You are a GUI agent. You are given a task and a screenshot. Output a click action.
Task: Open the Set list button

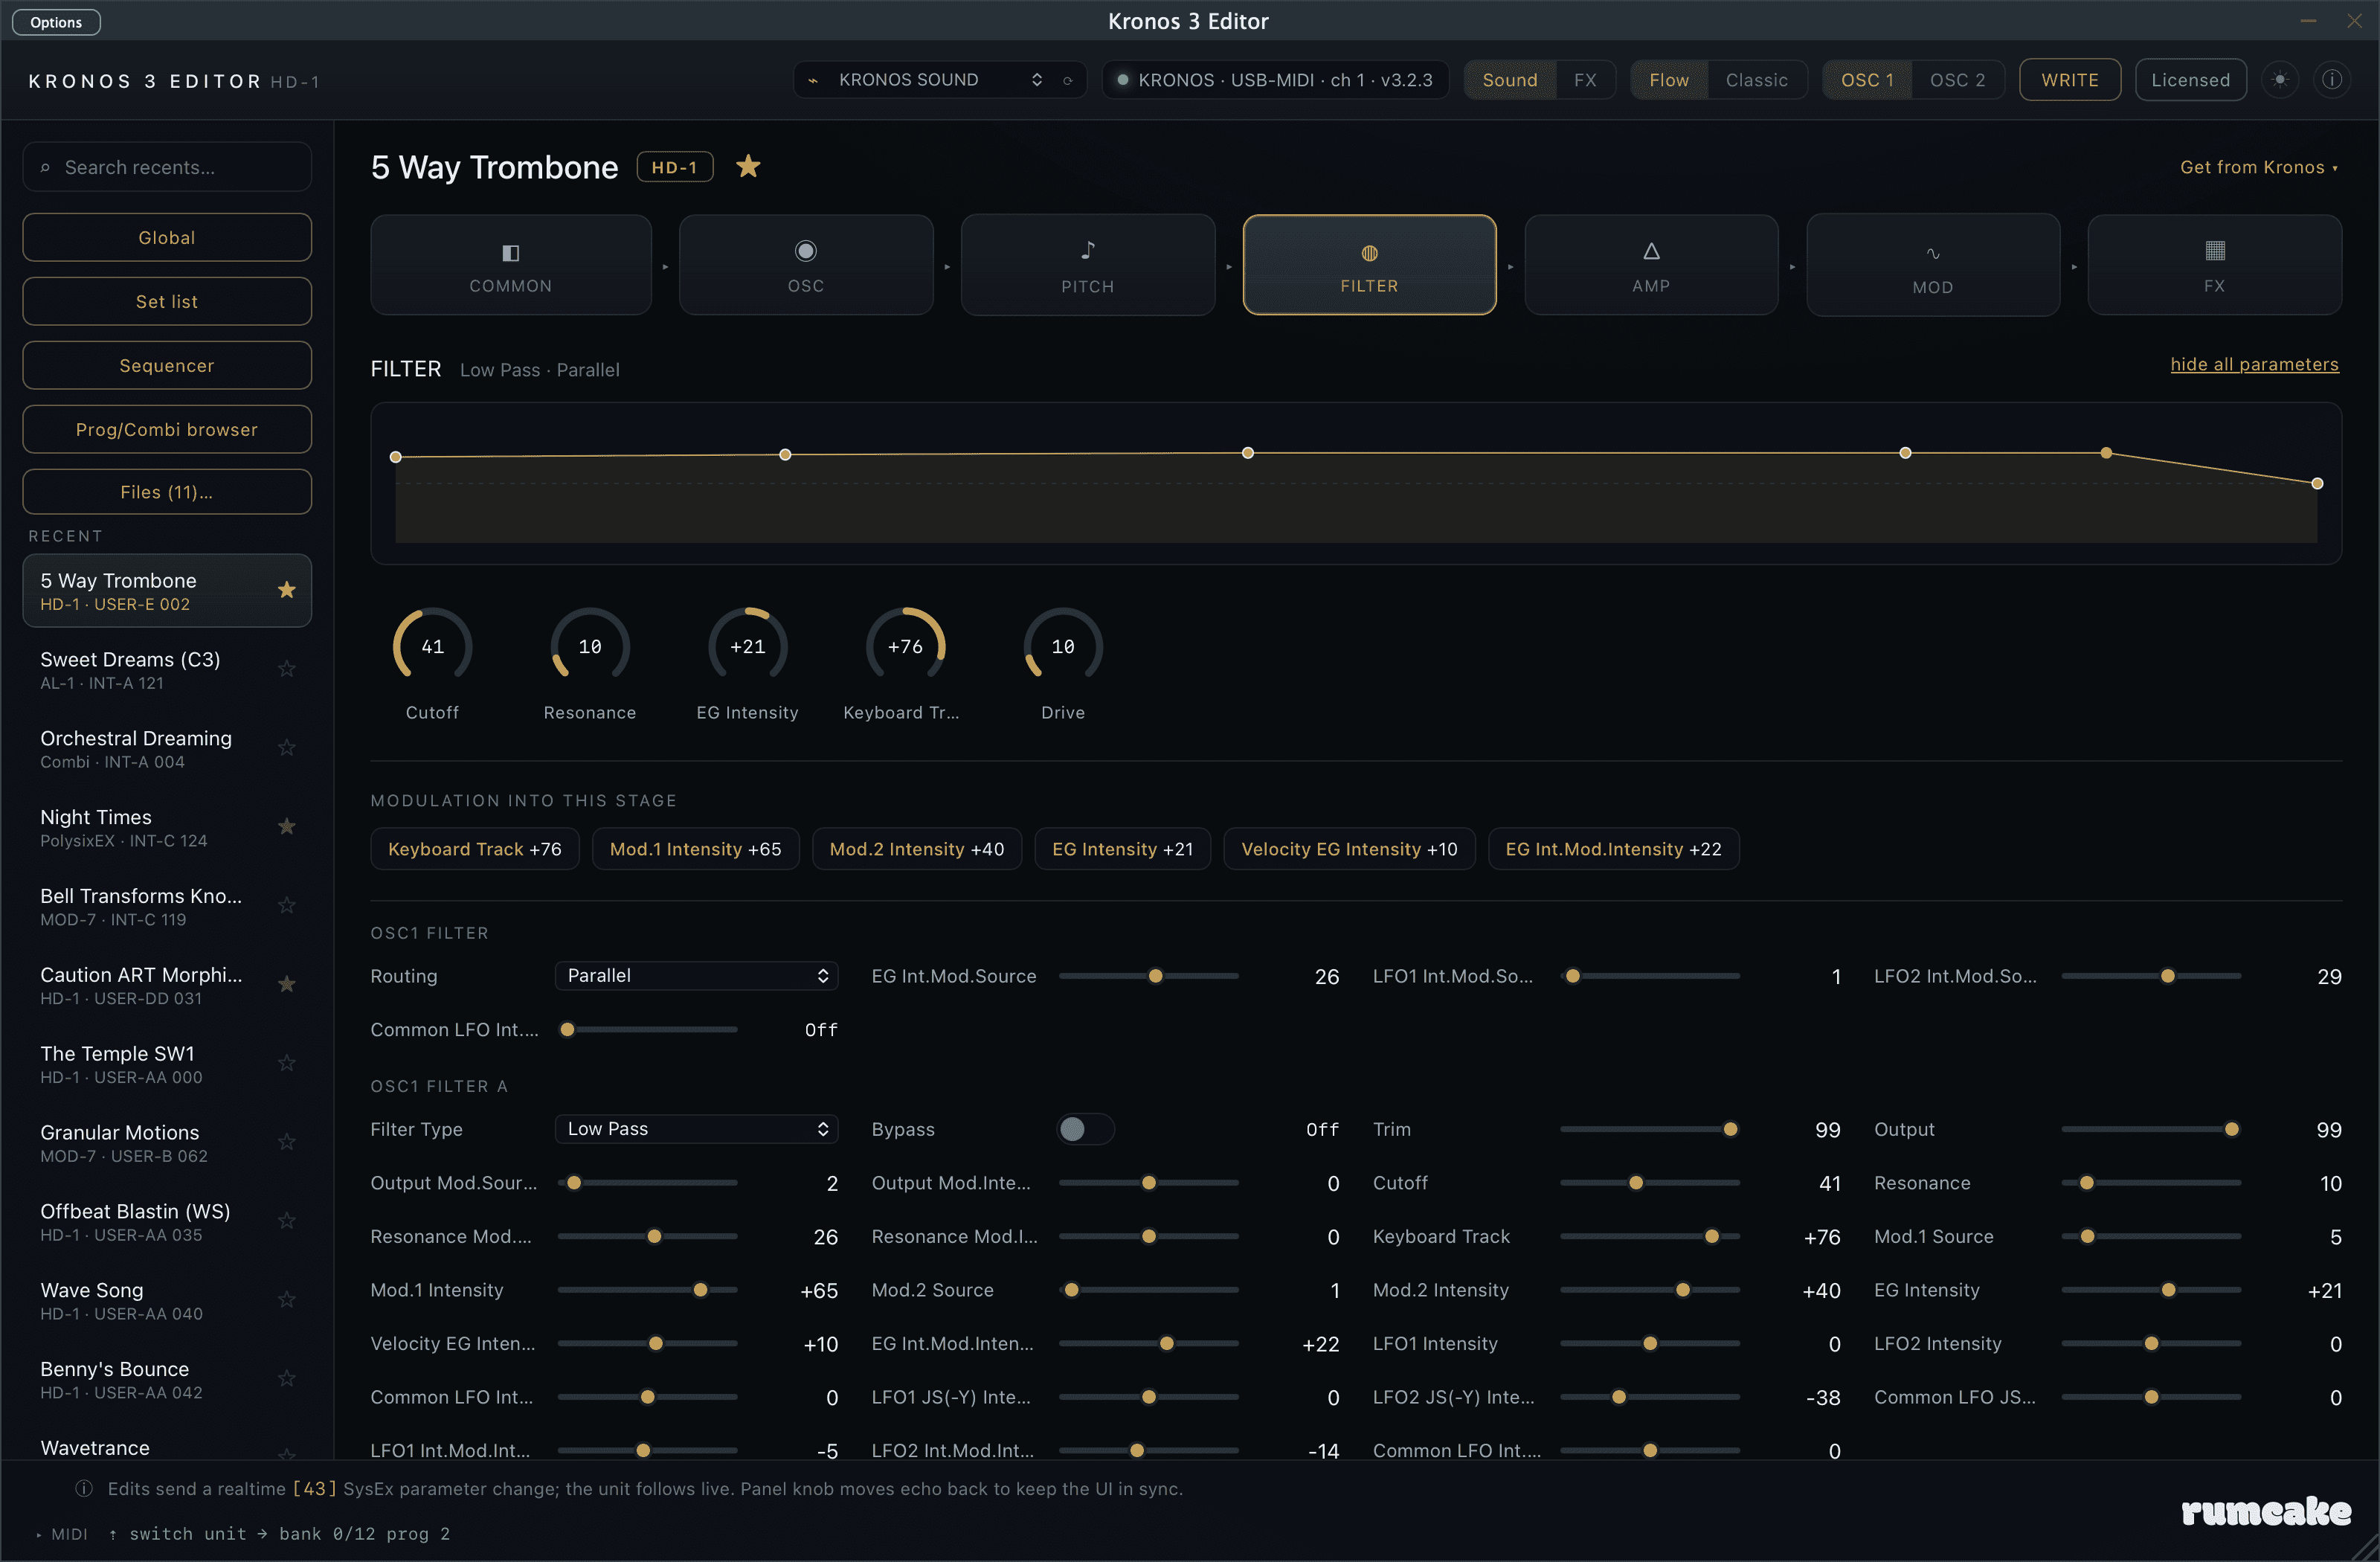167,301
